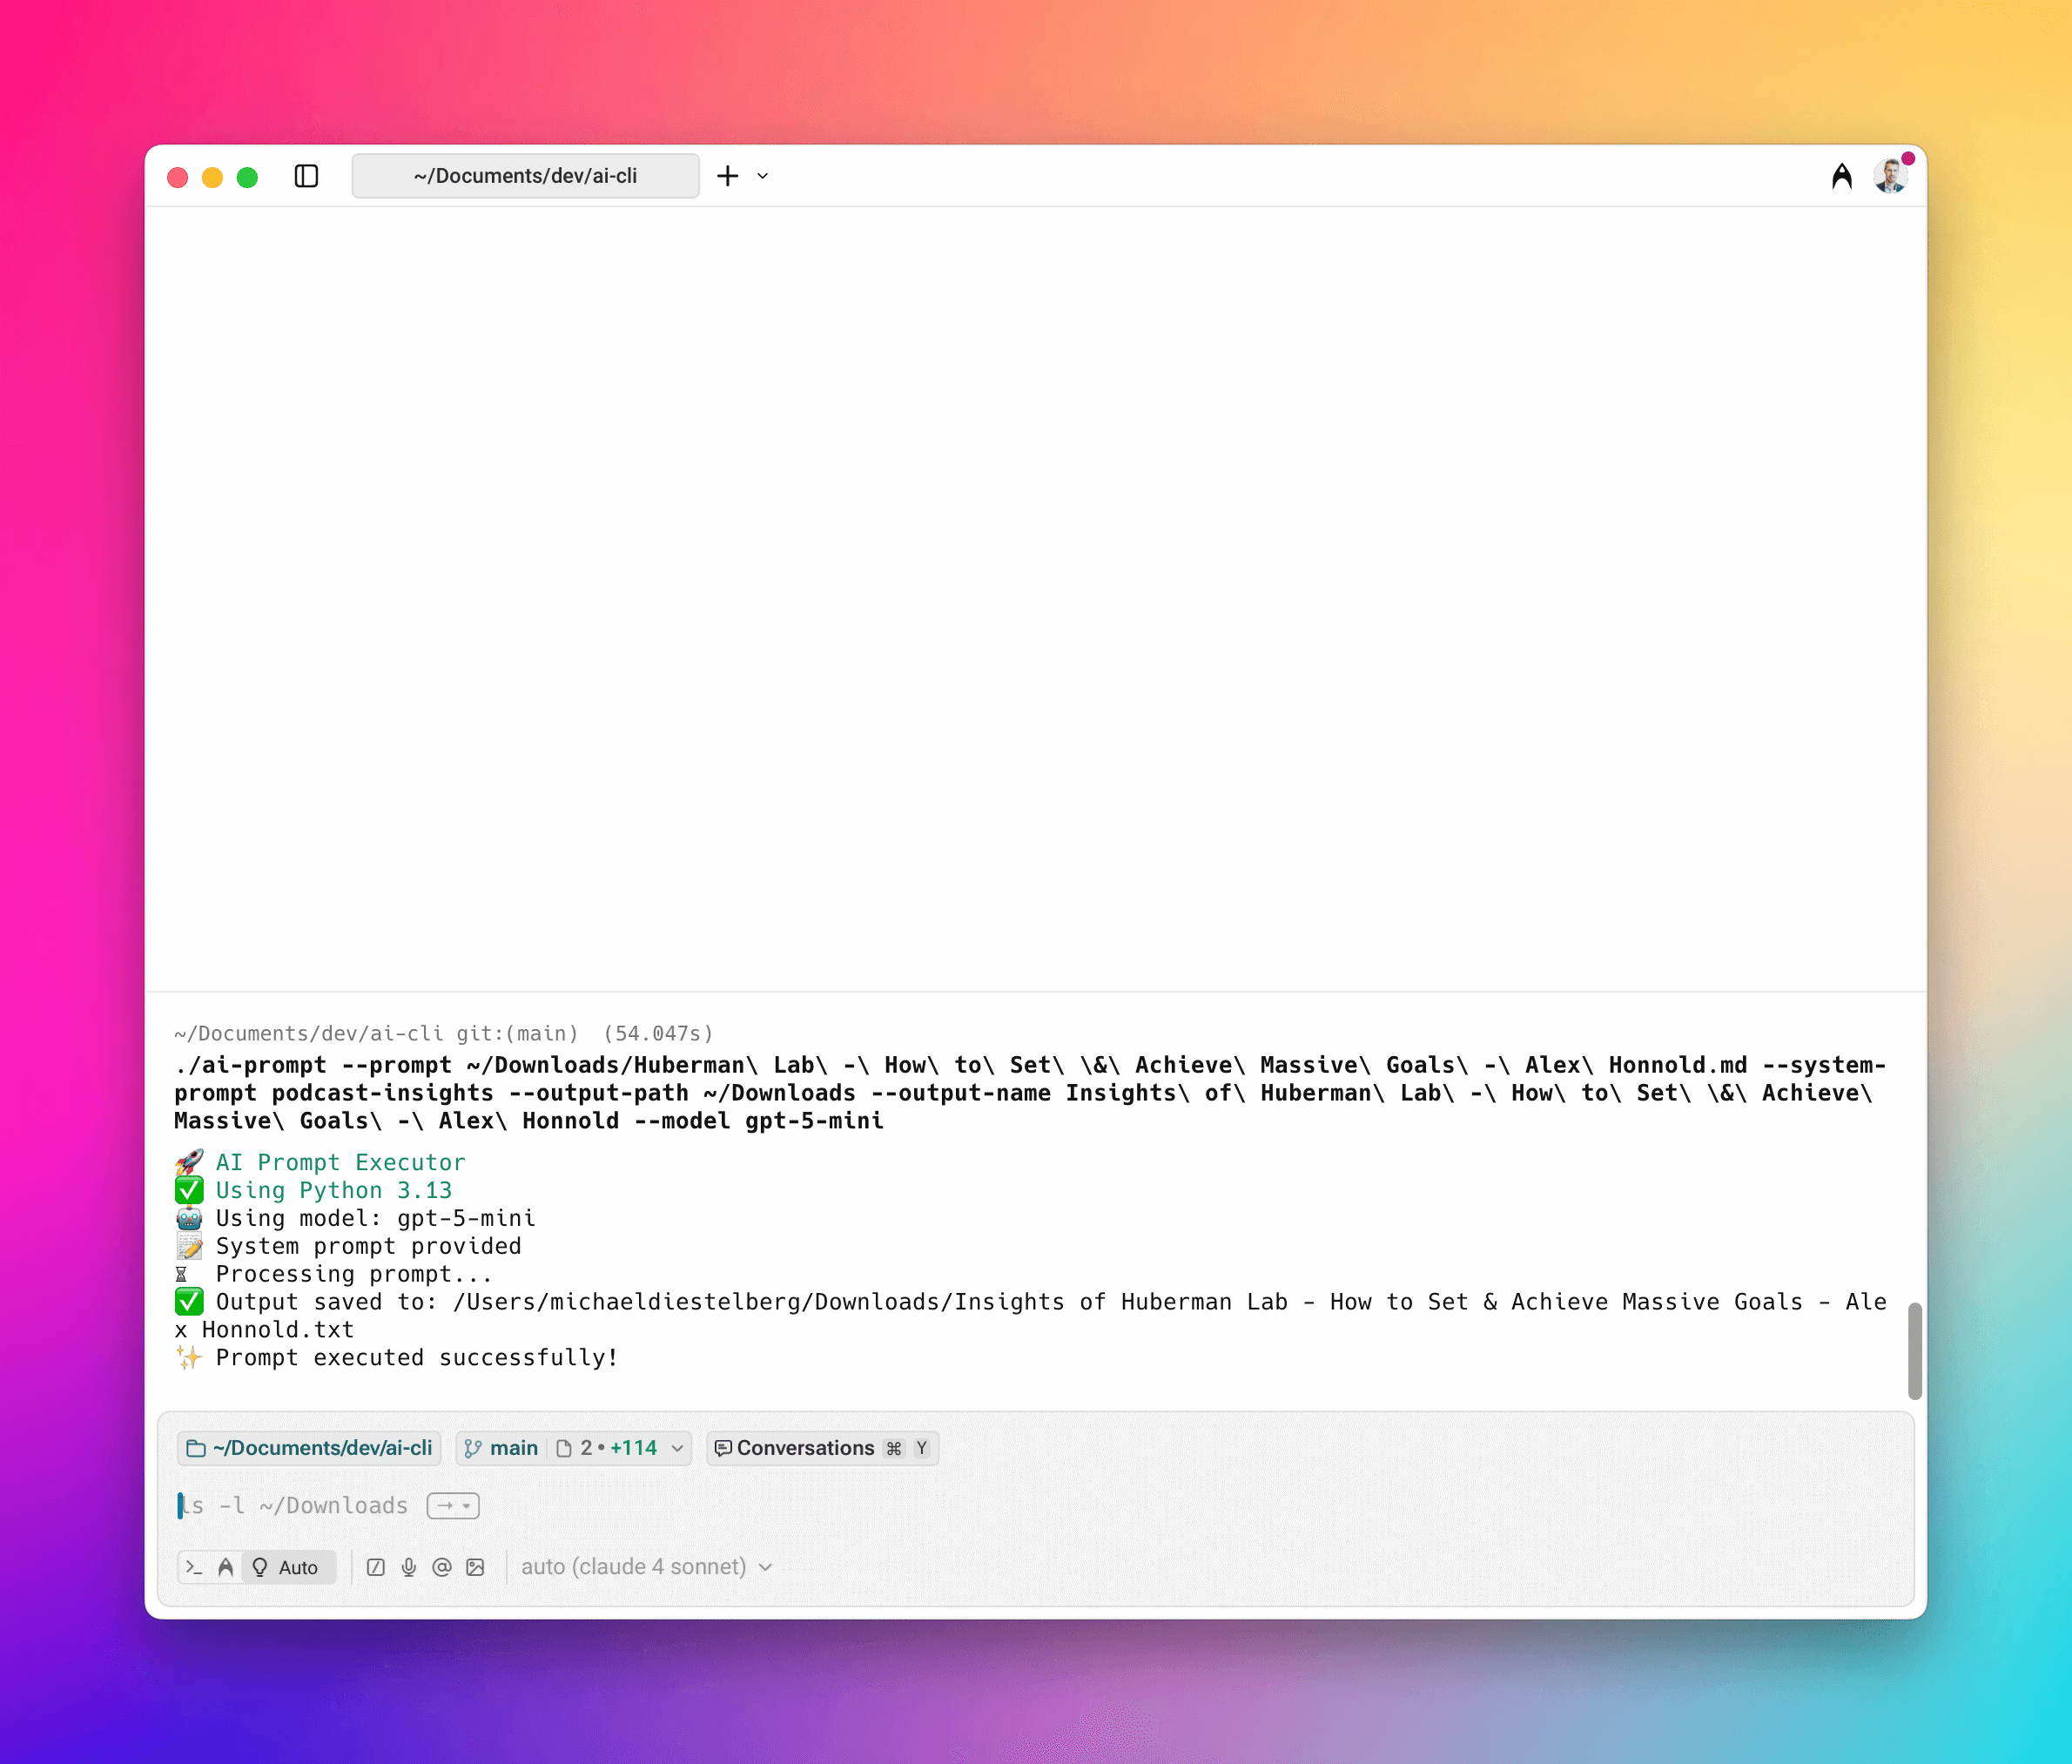Expand the git changes dropdown near +114
The width and height of the screenshot is (2072, 1764).
(x=679, y=1448)
